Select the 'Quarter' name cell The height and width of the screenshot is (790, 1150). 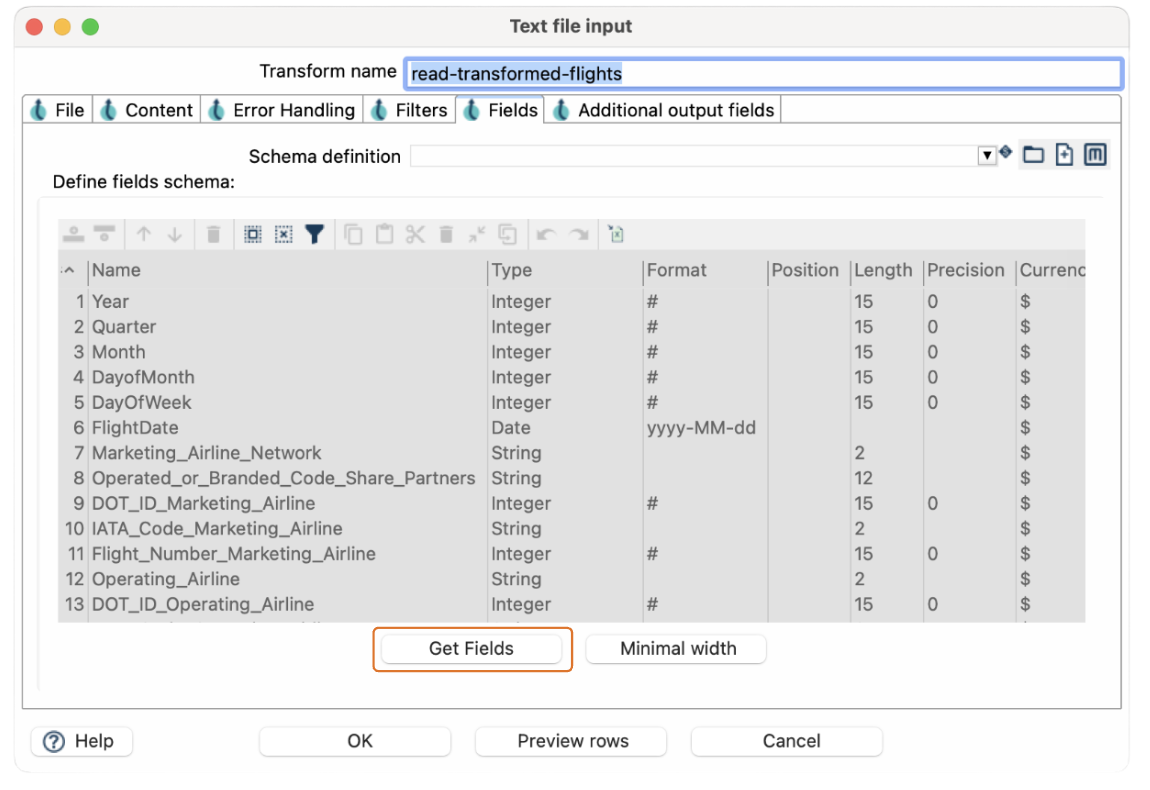[x=288, y=327]
